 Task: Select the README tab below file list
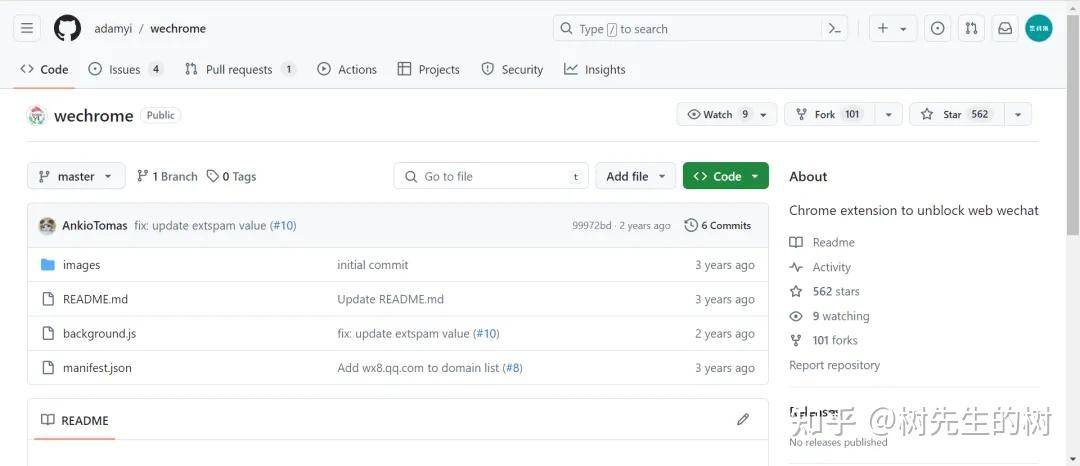click(x=74, y=421)
